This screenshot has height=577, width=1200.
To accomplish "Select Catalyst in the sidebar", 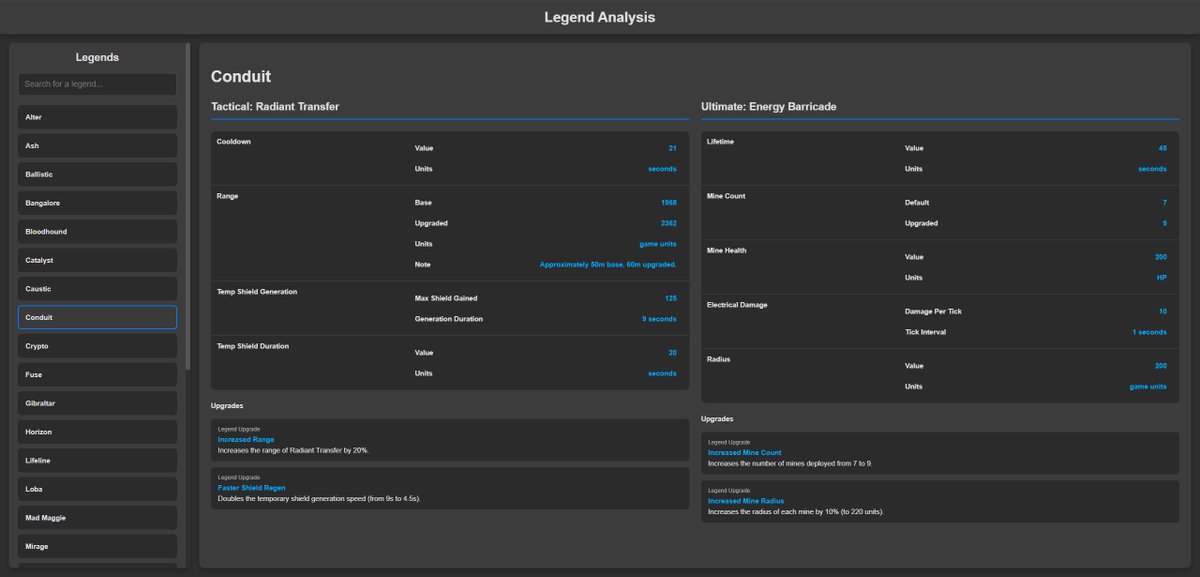I will [x=97, y=260].
